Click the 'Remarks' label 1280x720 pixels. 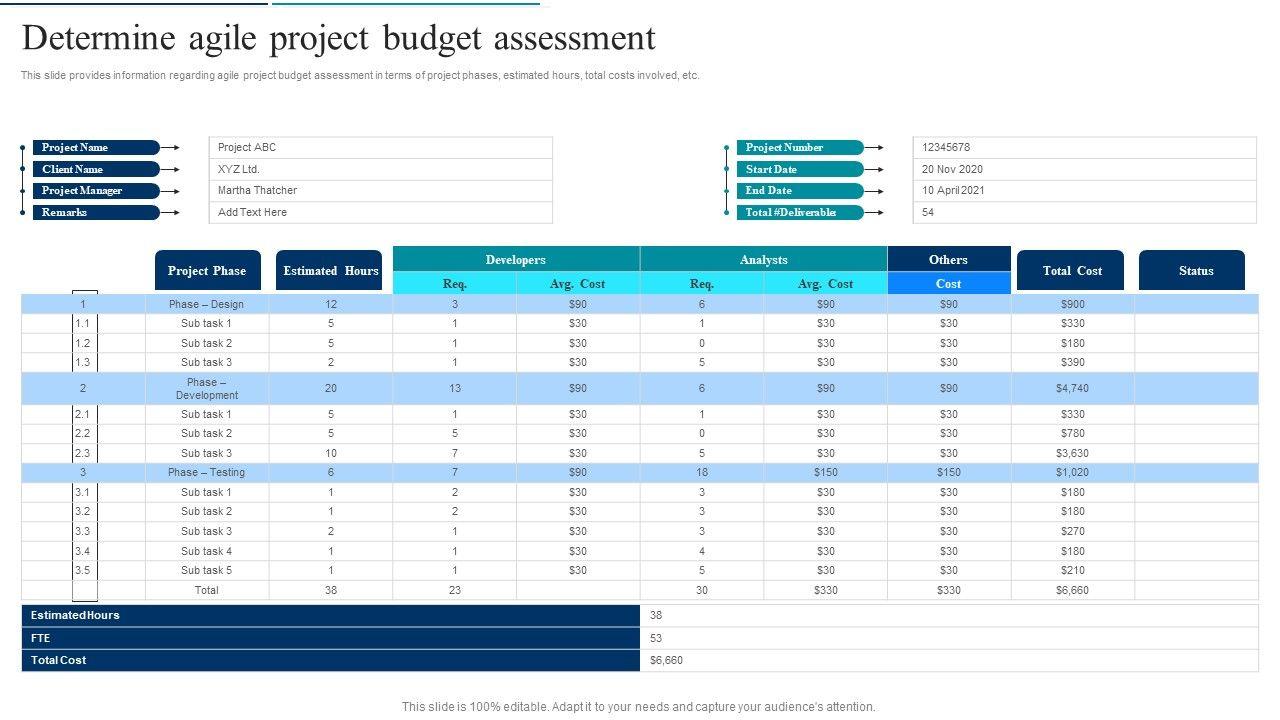[x=96, y=212]
